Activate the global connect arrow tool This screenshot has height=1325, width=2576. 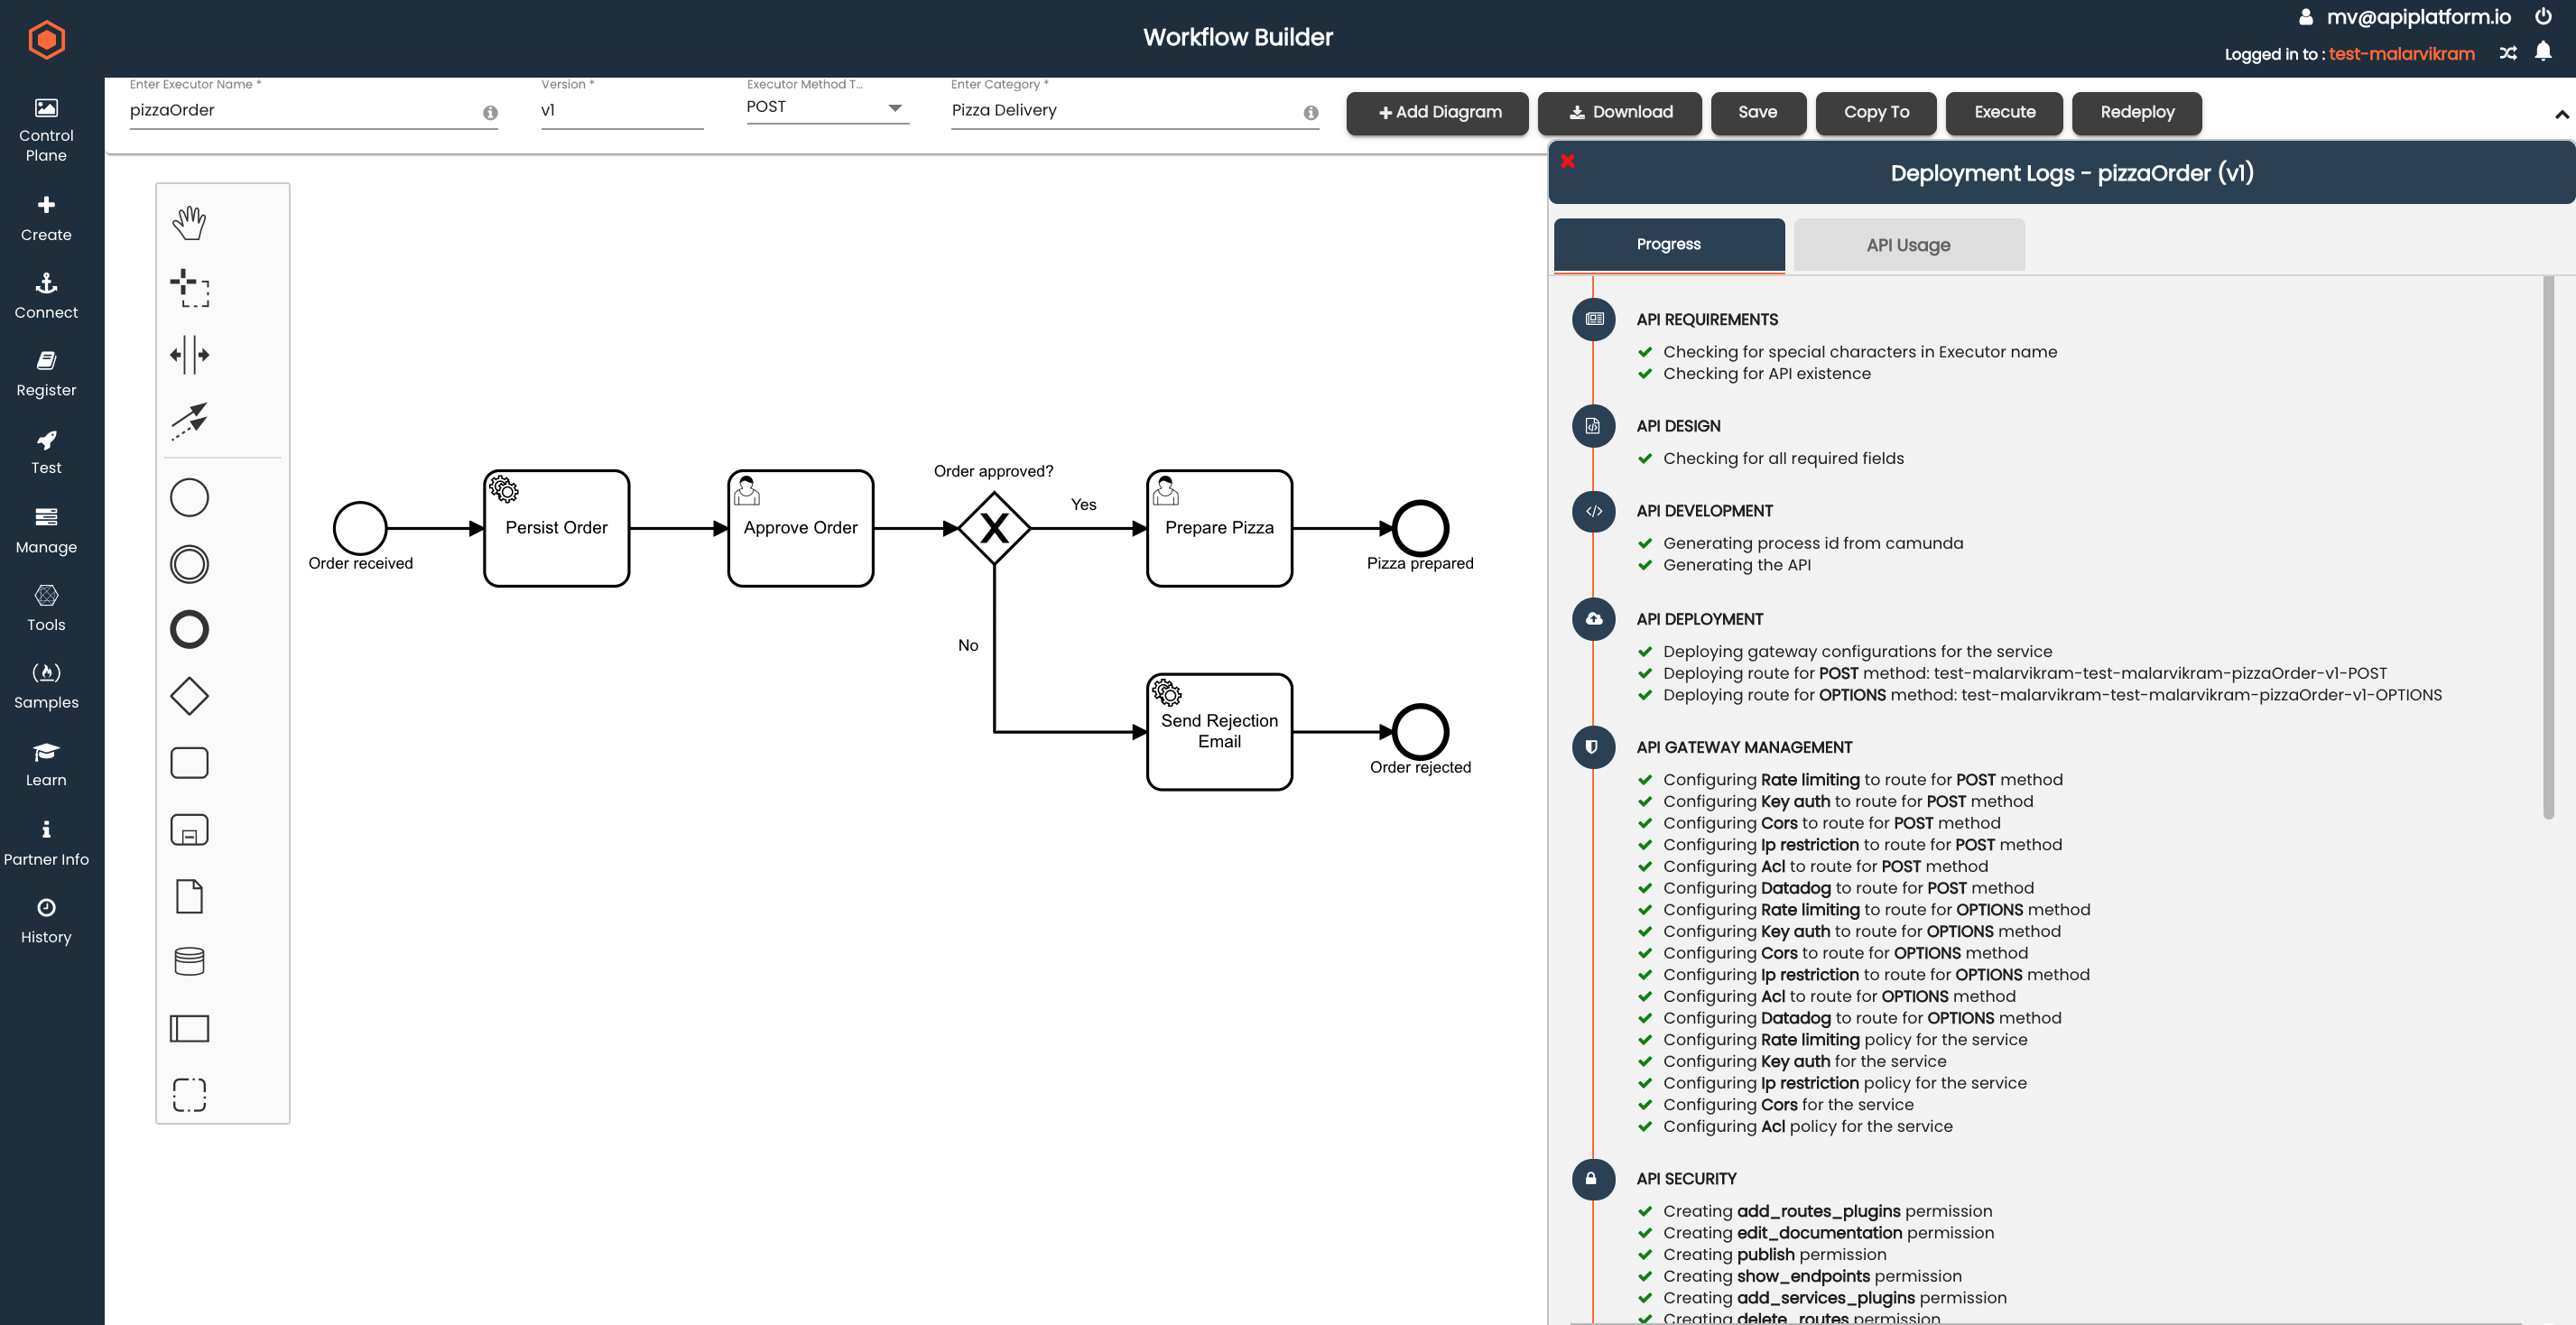189,421
